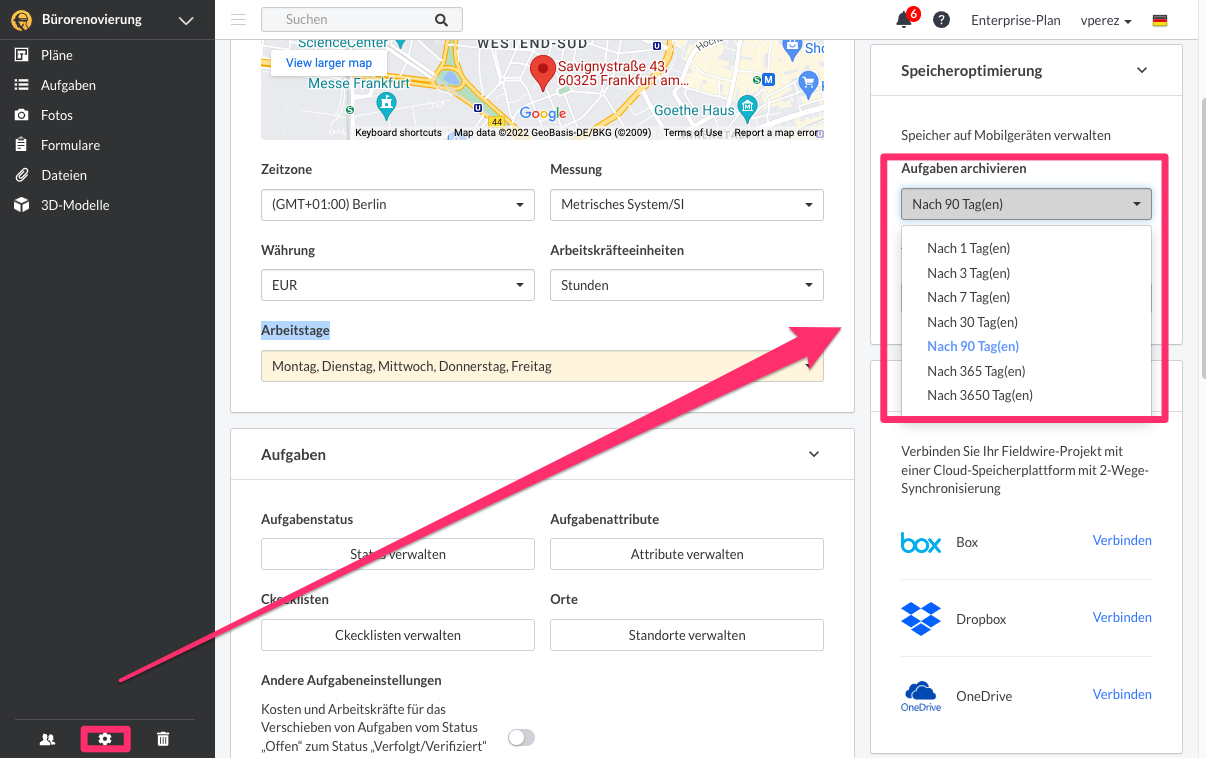
Task: Click the Enterprise-Plan label
Action: point(1015,20)
